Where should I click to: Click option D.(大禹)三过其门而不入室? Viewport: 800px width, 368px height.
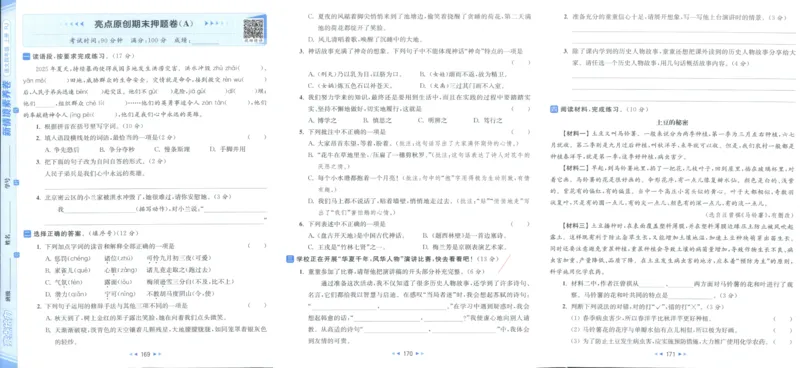(x=462, y=86)
